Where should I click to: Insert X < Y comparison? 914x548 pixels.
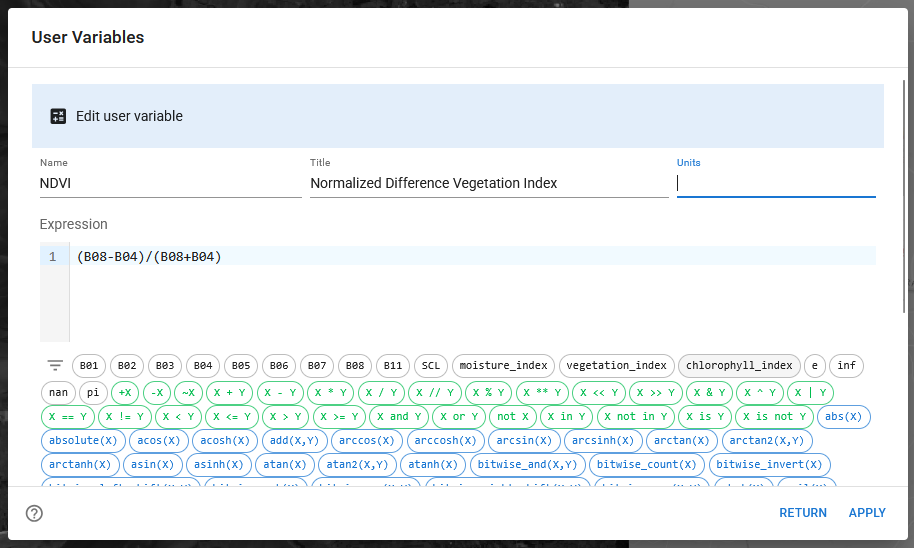pyautogui.click(x=178, y=416)
